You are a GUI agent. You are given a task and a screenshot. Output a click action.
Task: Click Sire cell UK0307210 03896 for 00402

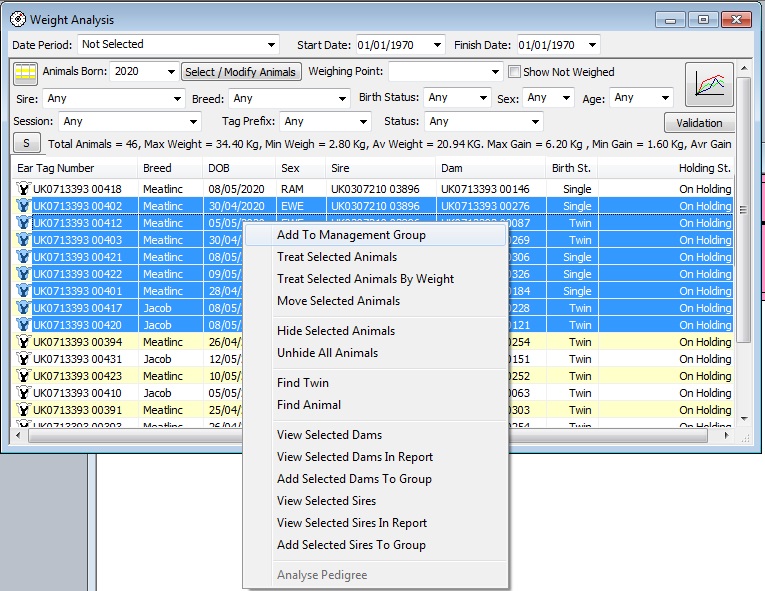[x=381, y=206]
